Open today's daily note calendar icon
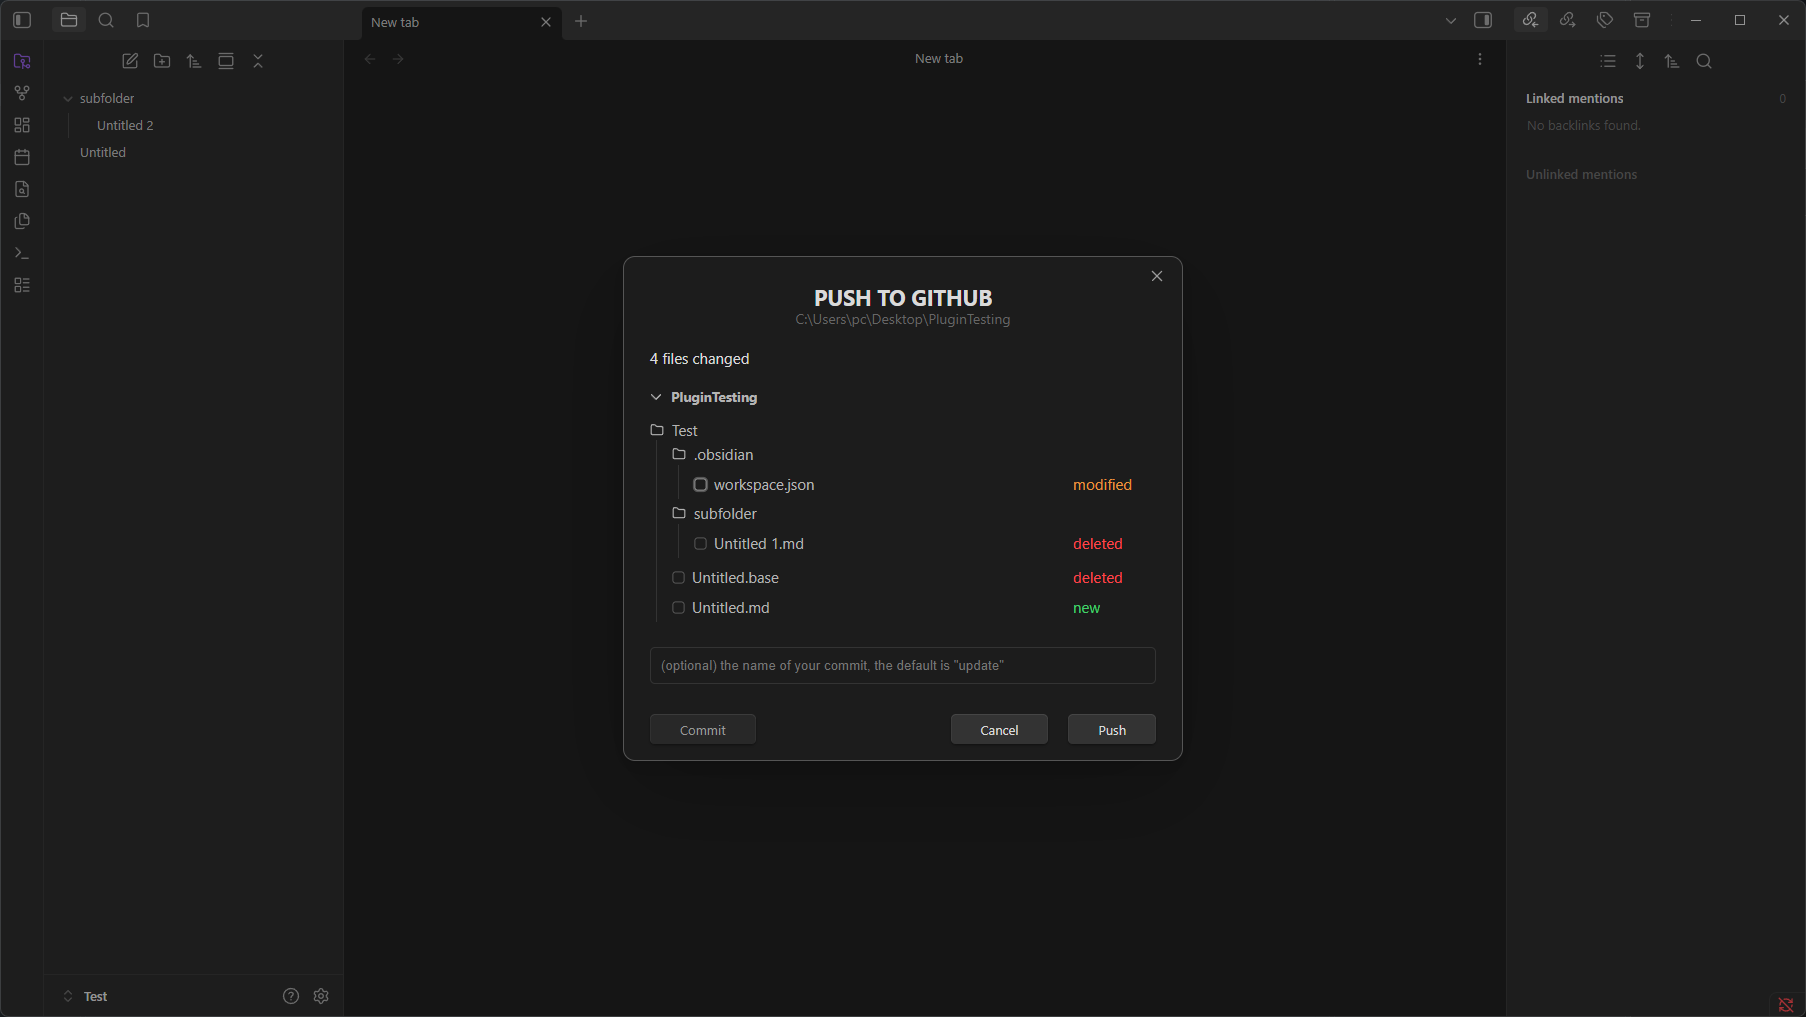Screen dimensions: 1806x1017 pyautogui.click(x=22, y=157)
